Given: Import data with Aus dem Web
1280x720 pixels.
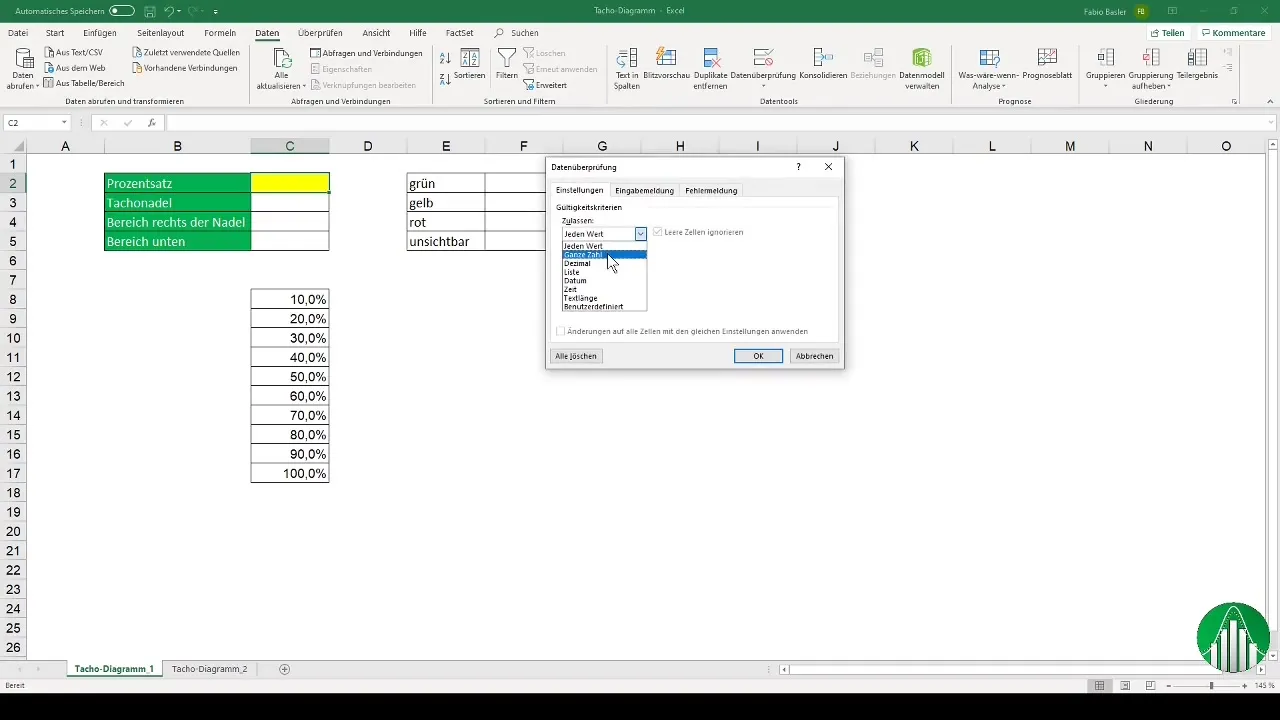Looking at the screenshot, I should 74,67.
